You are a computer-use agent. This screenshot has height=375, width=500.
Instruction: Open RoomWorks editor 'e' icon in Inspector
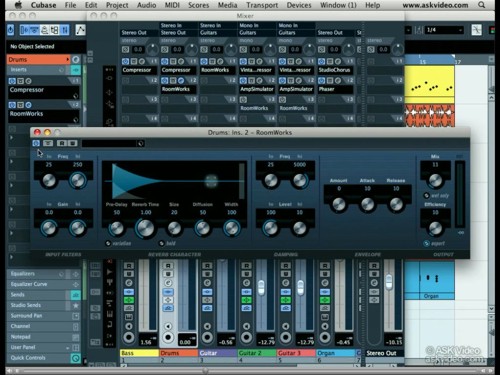coord(28,105)
